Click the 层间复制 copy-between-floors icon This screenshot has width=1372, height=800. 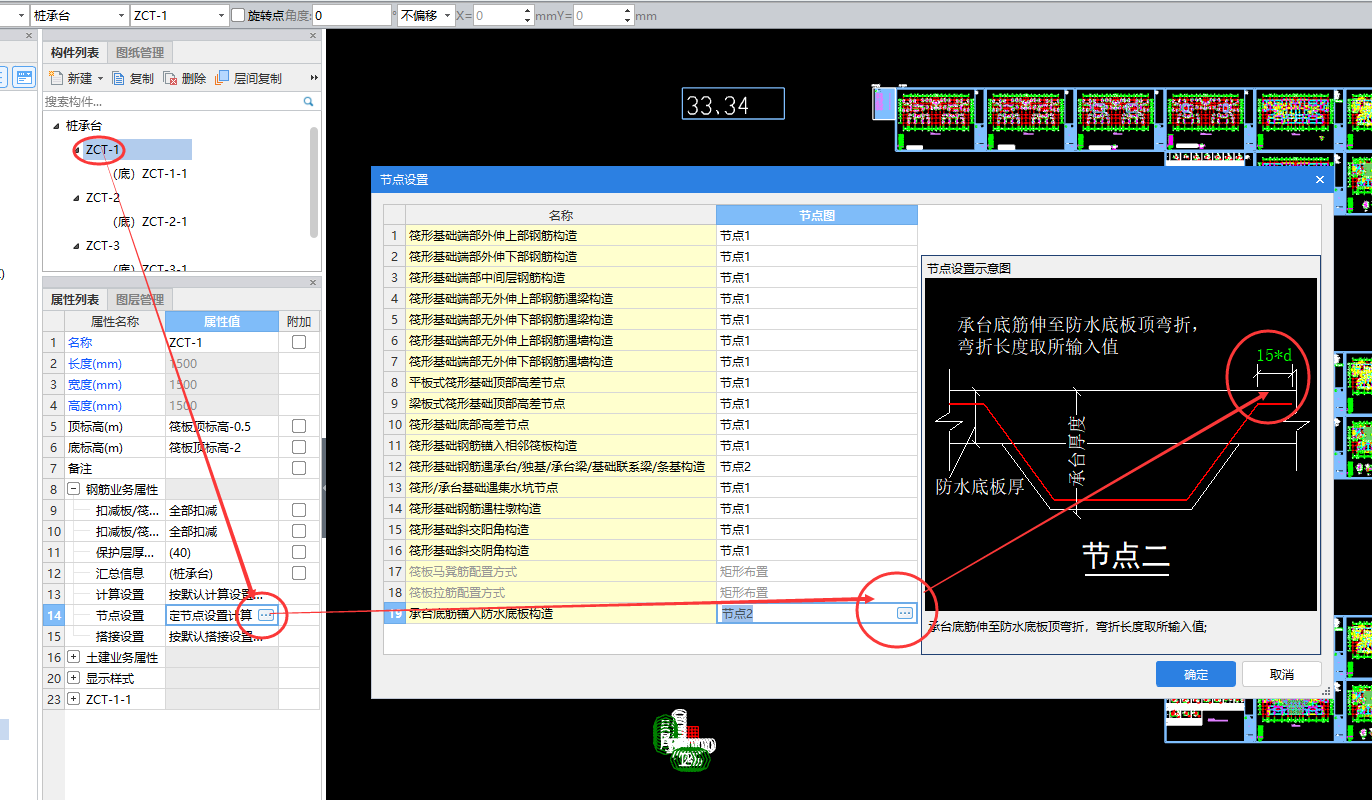coord(222,78)
